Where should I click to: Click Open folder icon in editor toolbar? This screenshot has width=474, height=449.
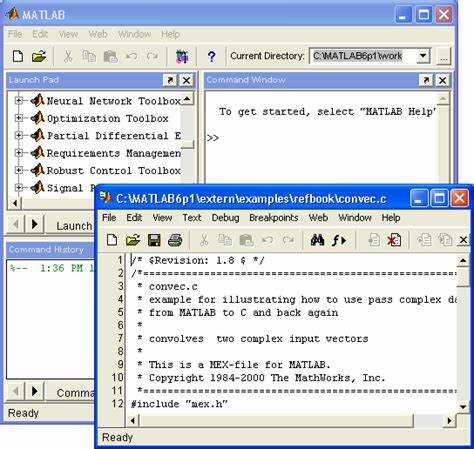pos(133,240)
